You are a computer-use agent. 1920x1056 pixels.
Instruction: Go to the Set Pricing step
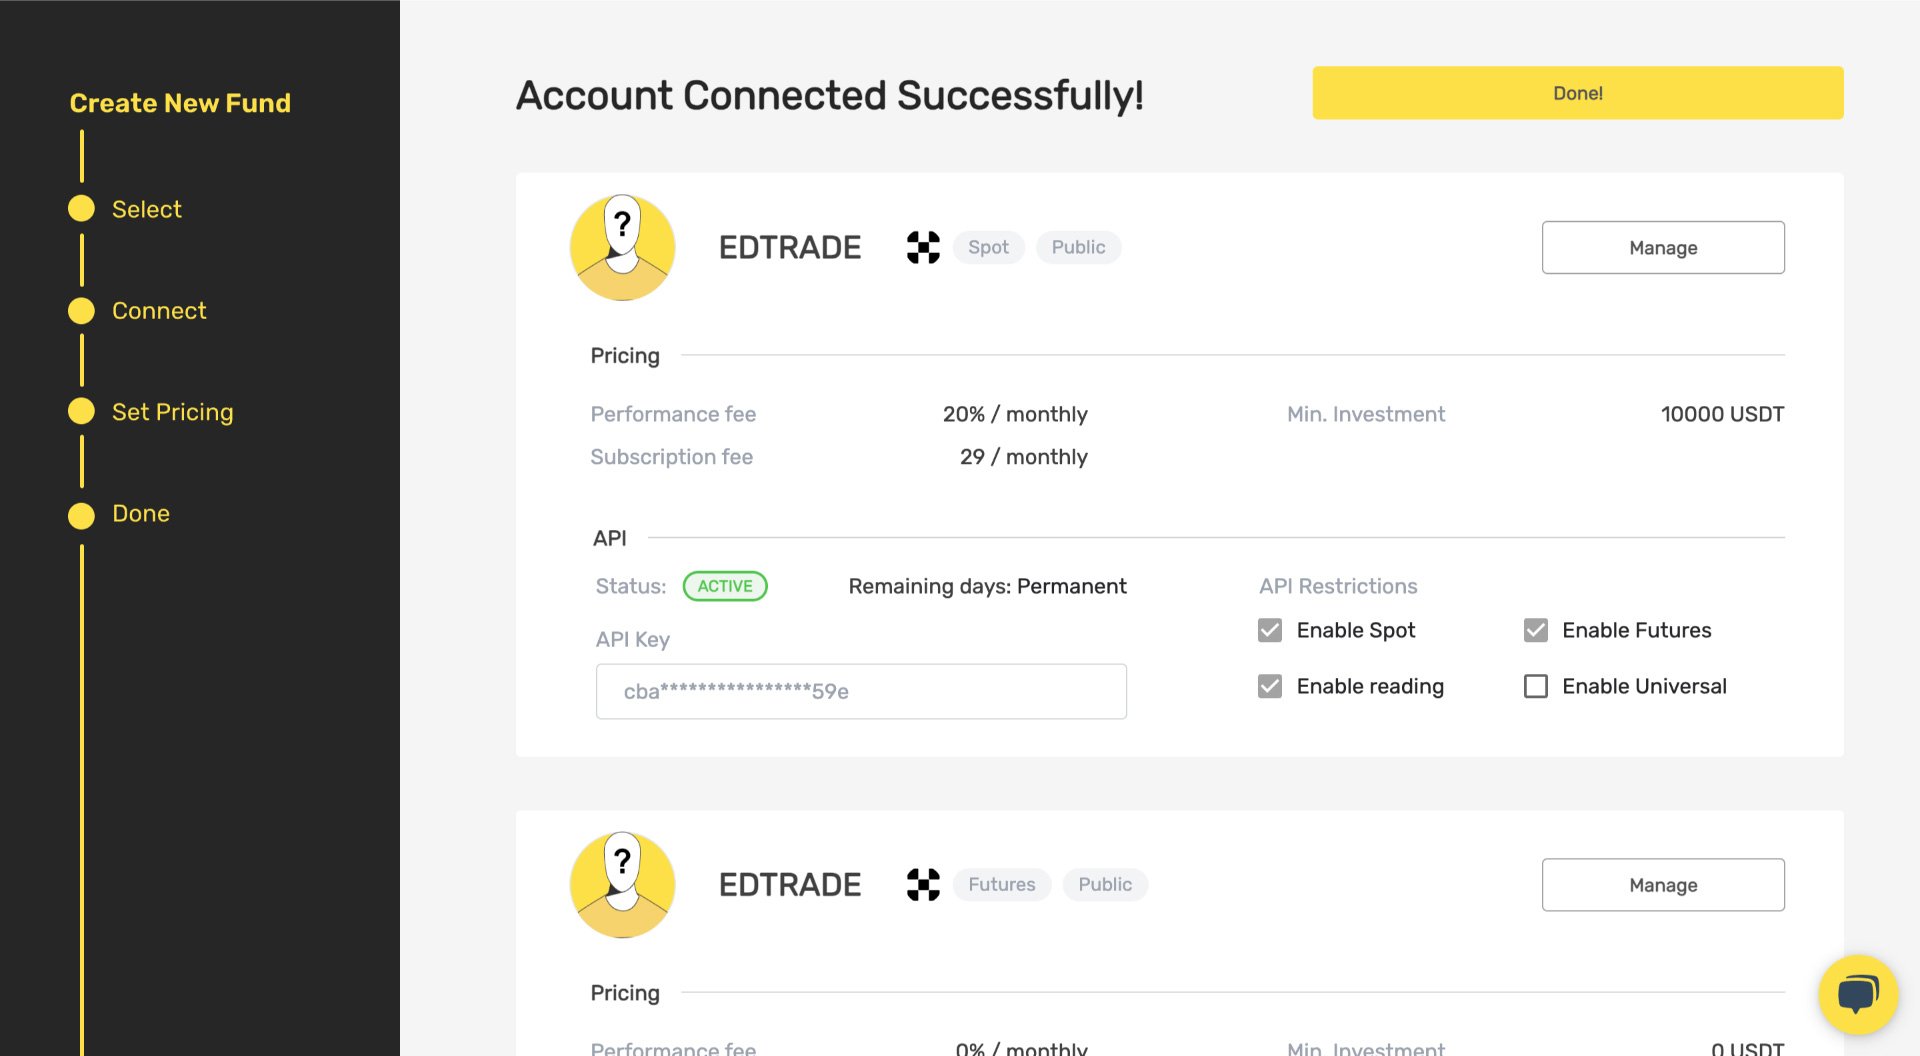[x=172, y=412]
